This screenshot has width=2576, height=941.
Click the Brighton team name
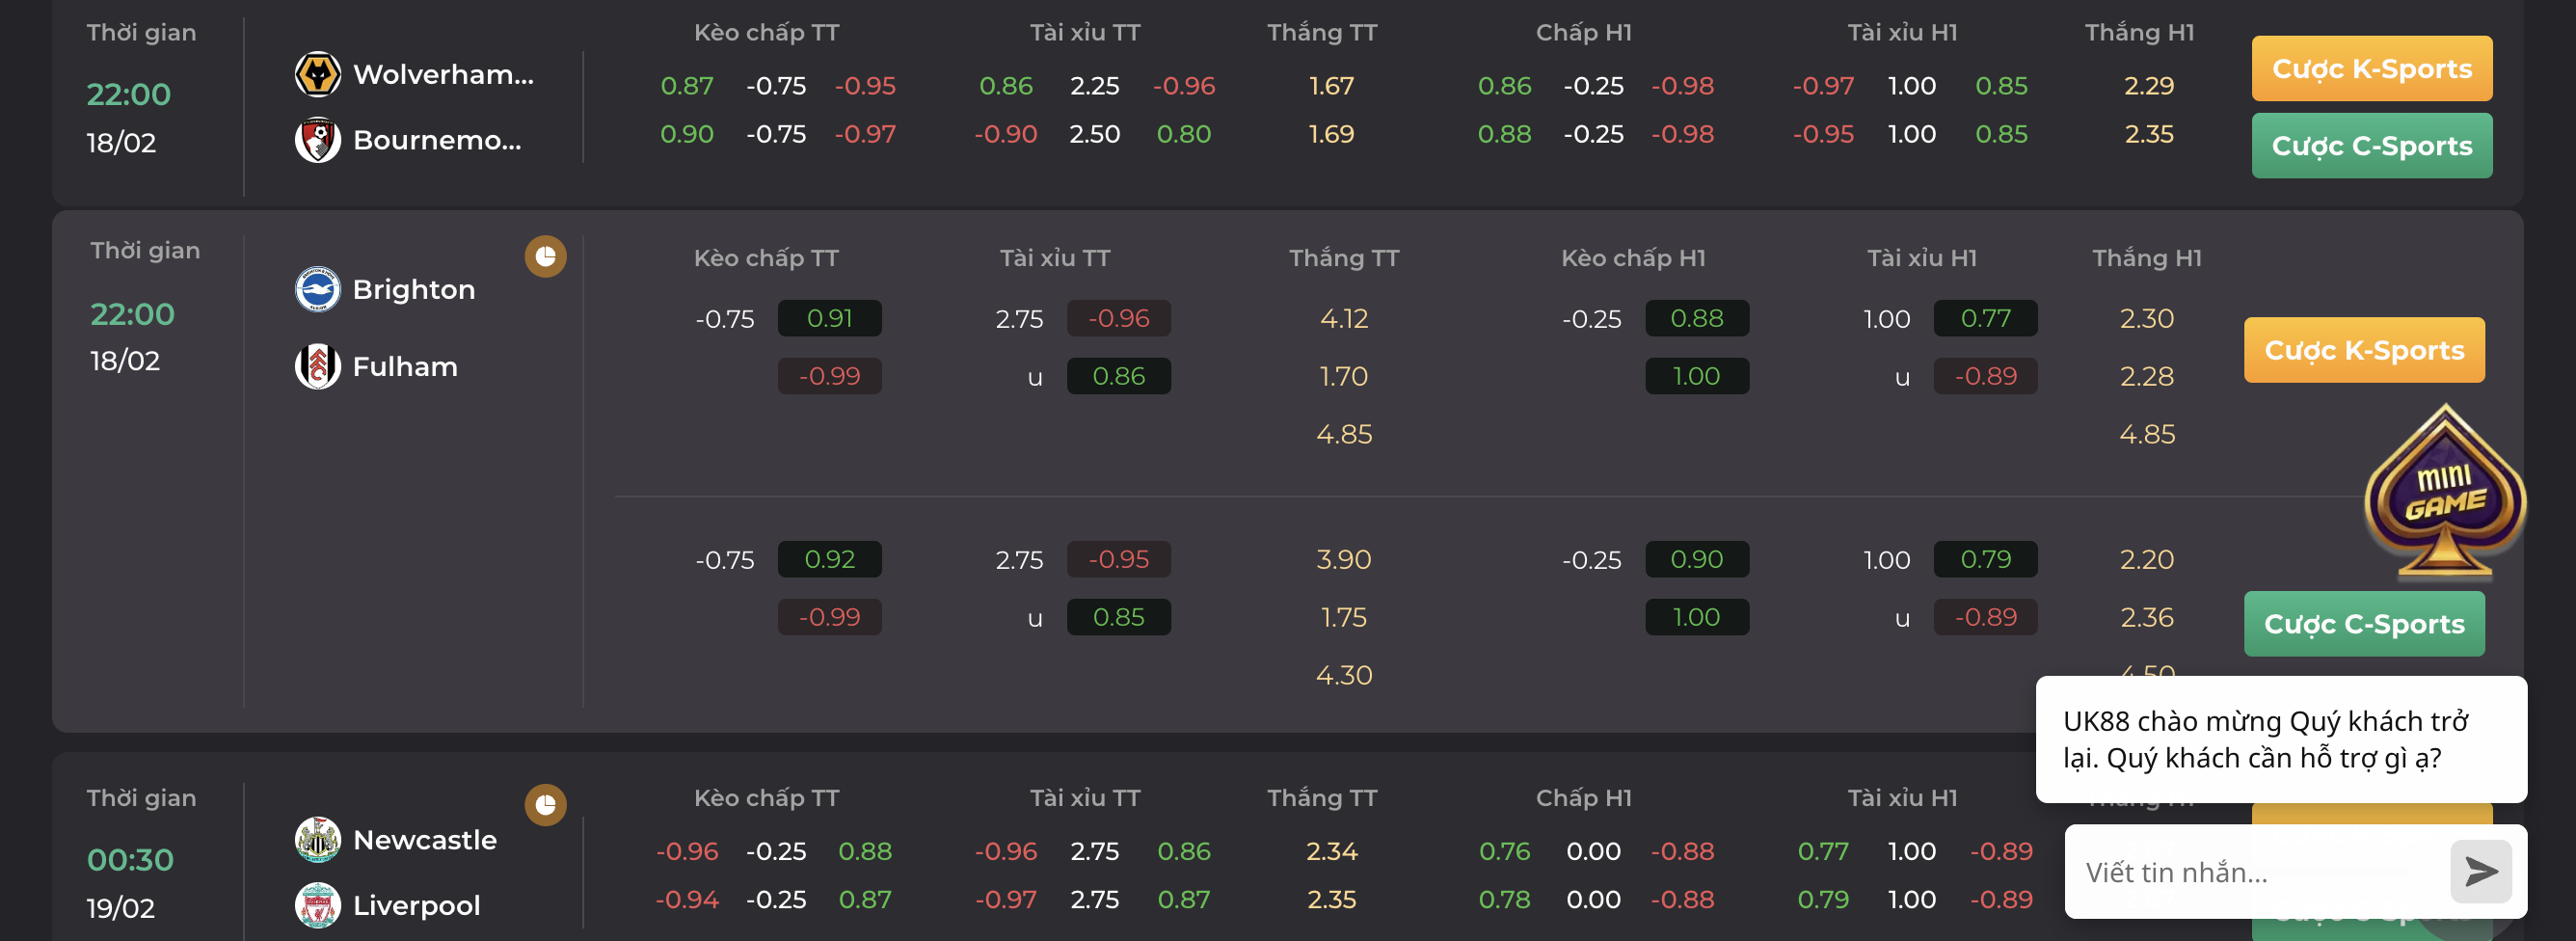414,289
